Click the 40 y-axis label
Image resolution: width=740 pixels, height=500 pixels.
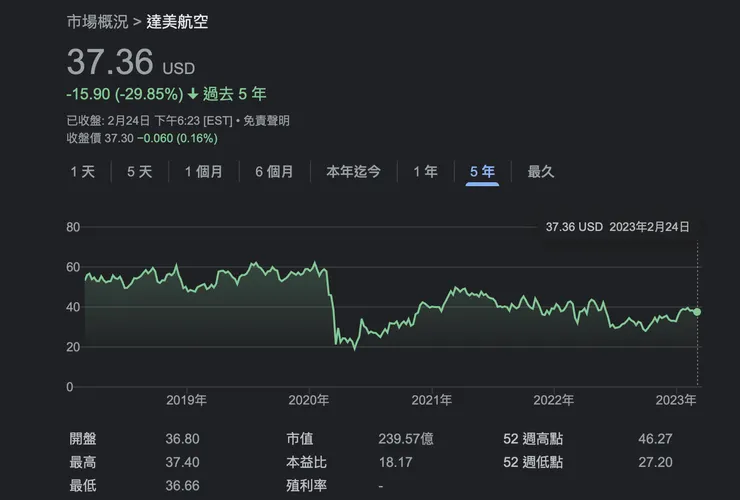(x=73, y=307)
